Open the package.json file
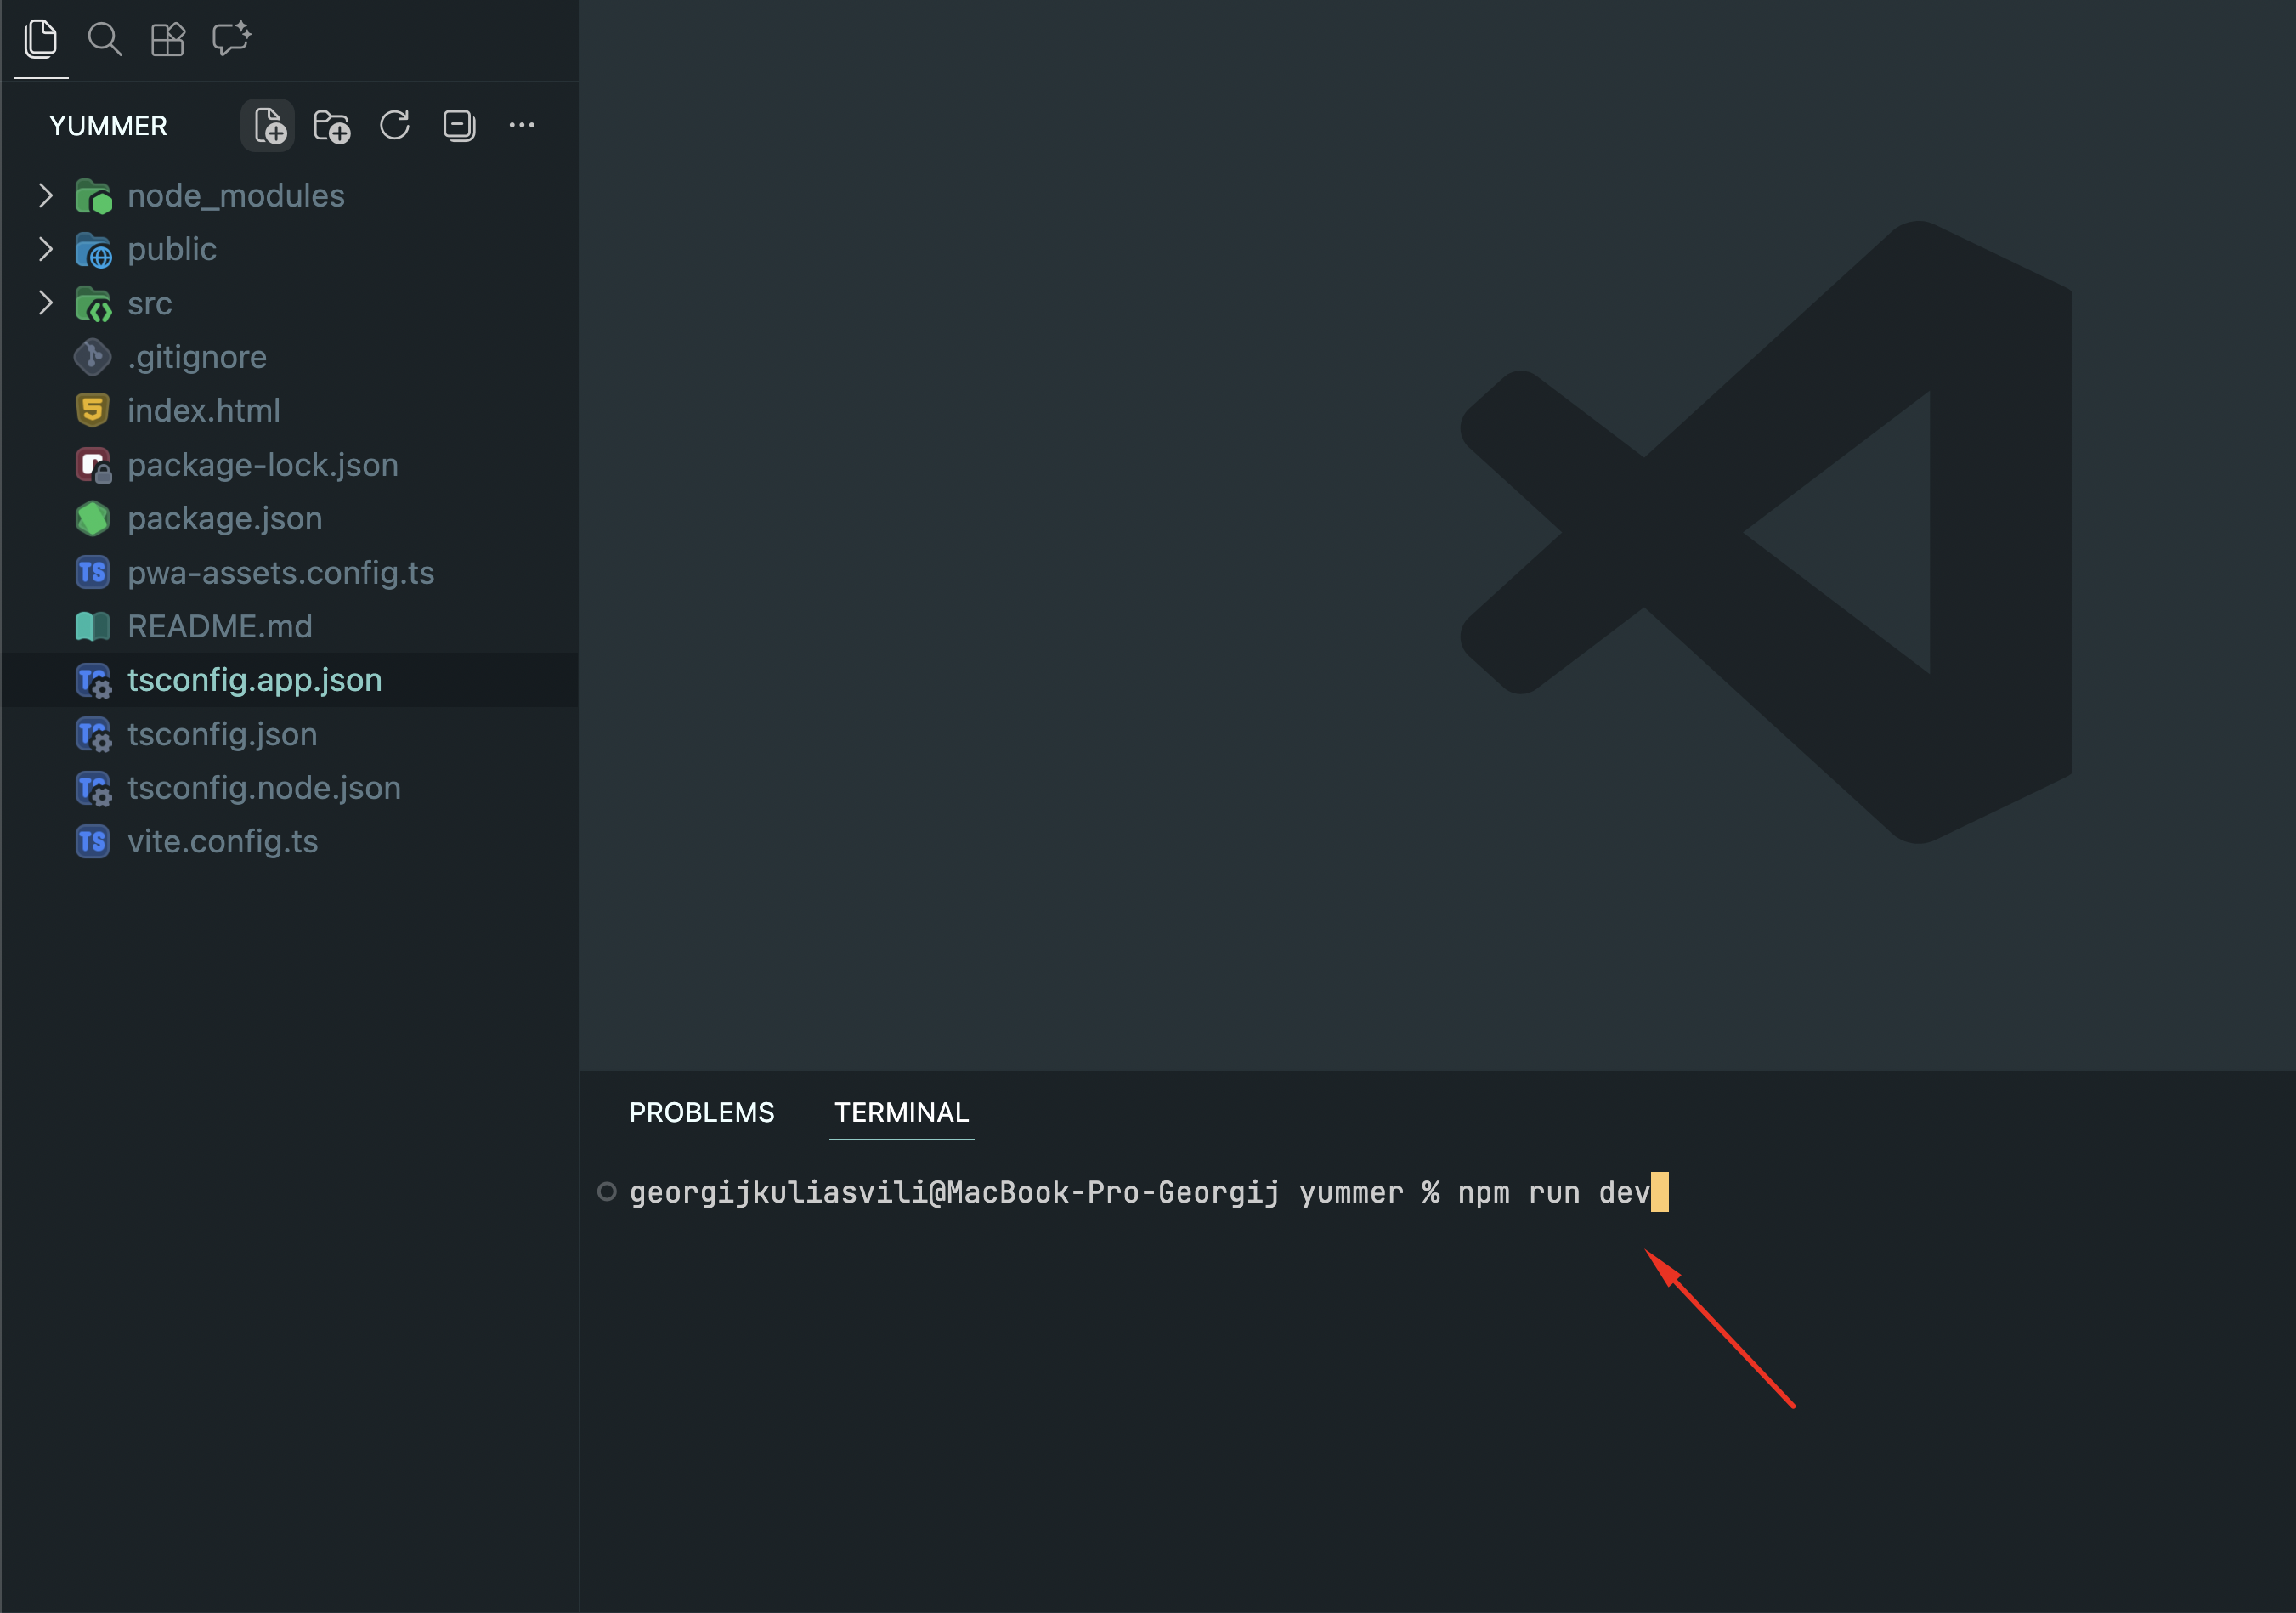The width and height of the screenshot is (2296, 1613). pos(224,518)
